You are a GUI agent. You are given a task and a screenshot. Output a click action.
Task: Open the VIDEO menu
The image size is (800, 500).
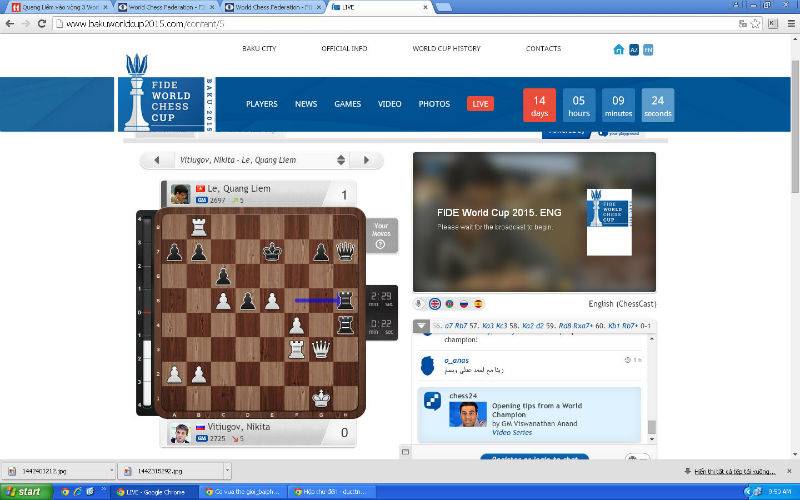389,104
